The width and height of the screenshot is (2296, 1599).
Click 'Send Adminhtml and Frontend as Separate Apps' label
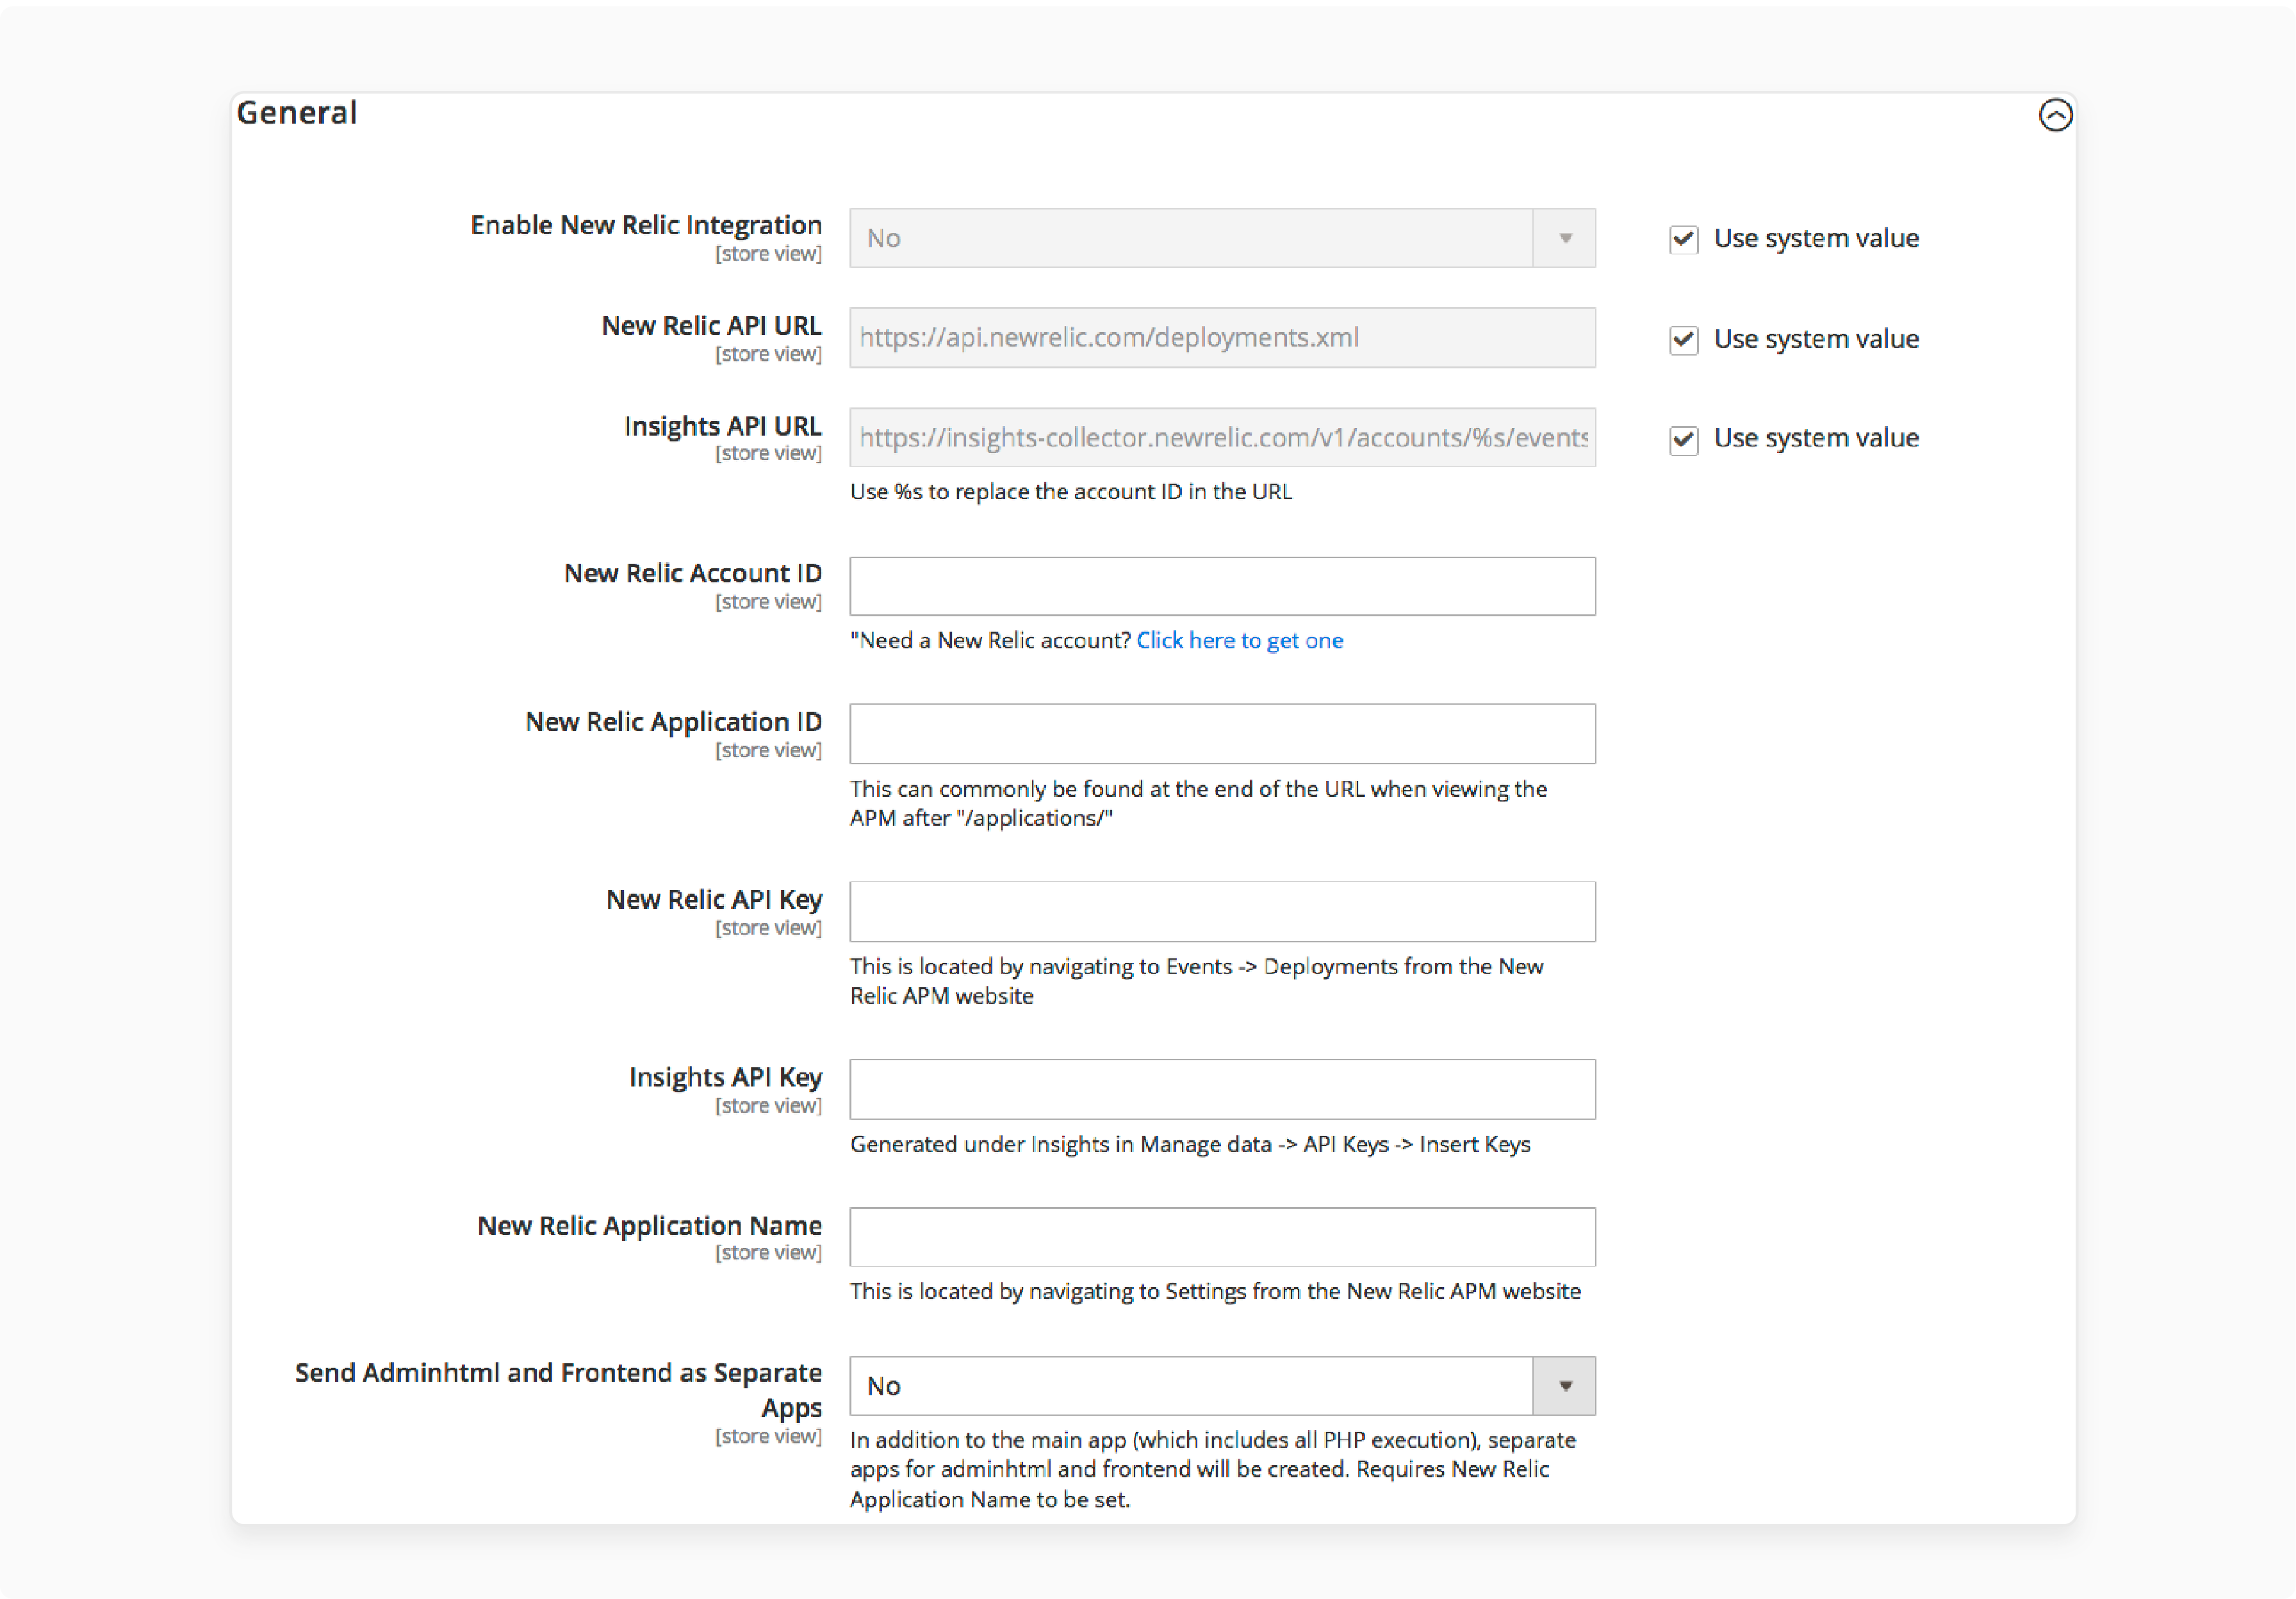pyautogui.click(x=558, y=1390)
